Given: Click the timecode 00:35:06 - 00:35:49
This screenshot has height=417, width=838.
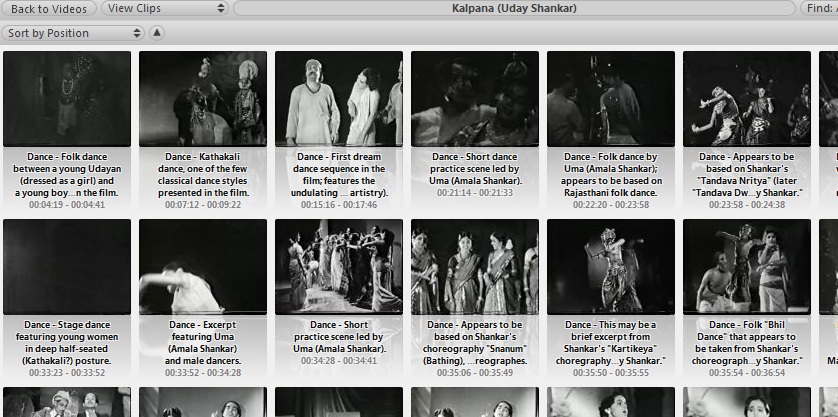Looking at the screenshot, I should point(475,373).
